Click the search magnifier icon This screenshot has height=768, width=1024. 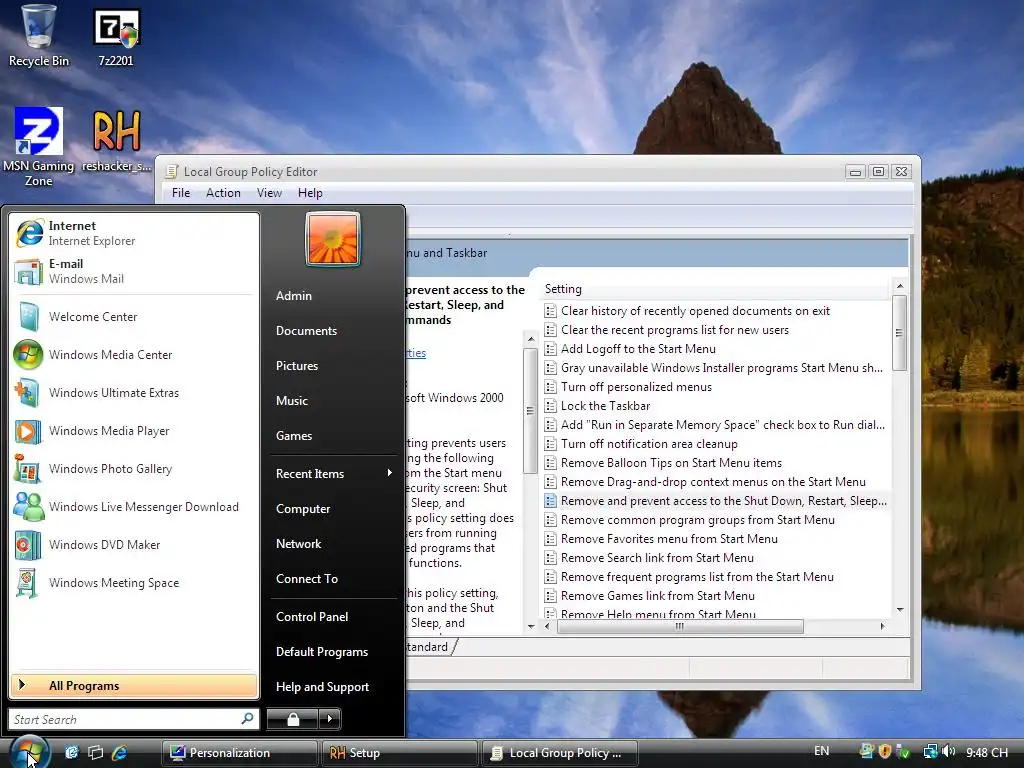tap(247, 719)
